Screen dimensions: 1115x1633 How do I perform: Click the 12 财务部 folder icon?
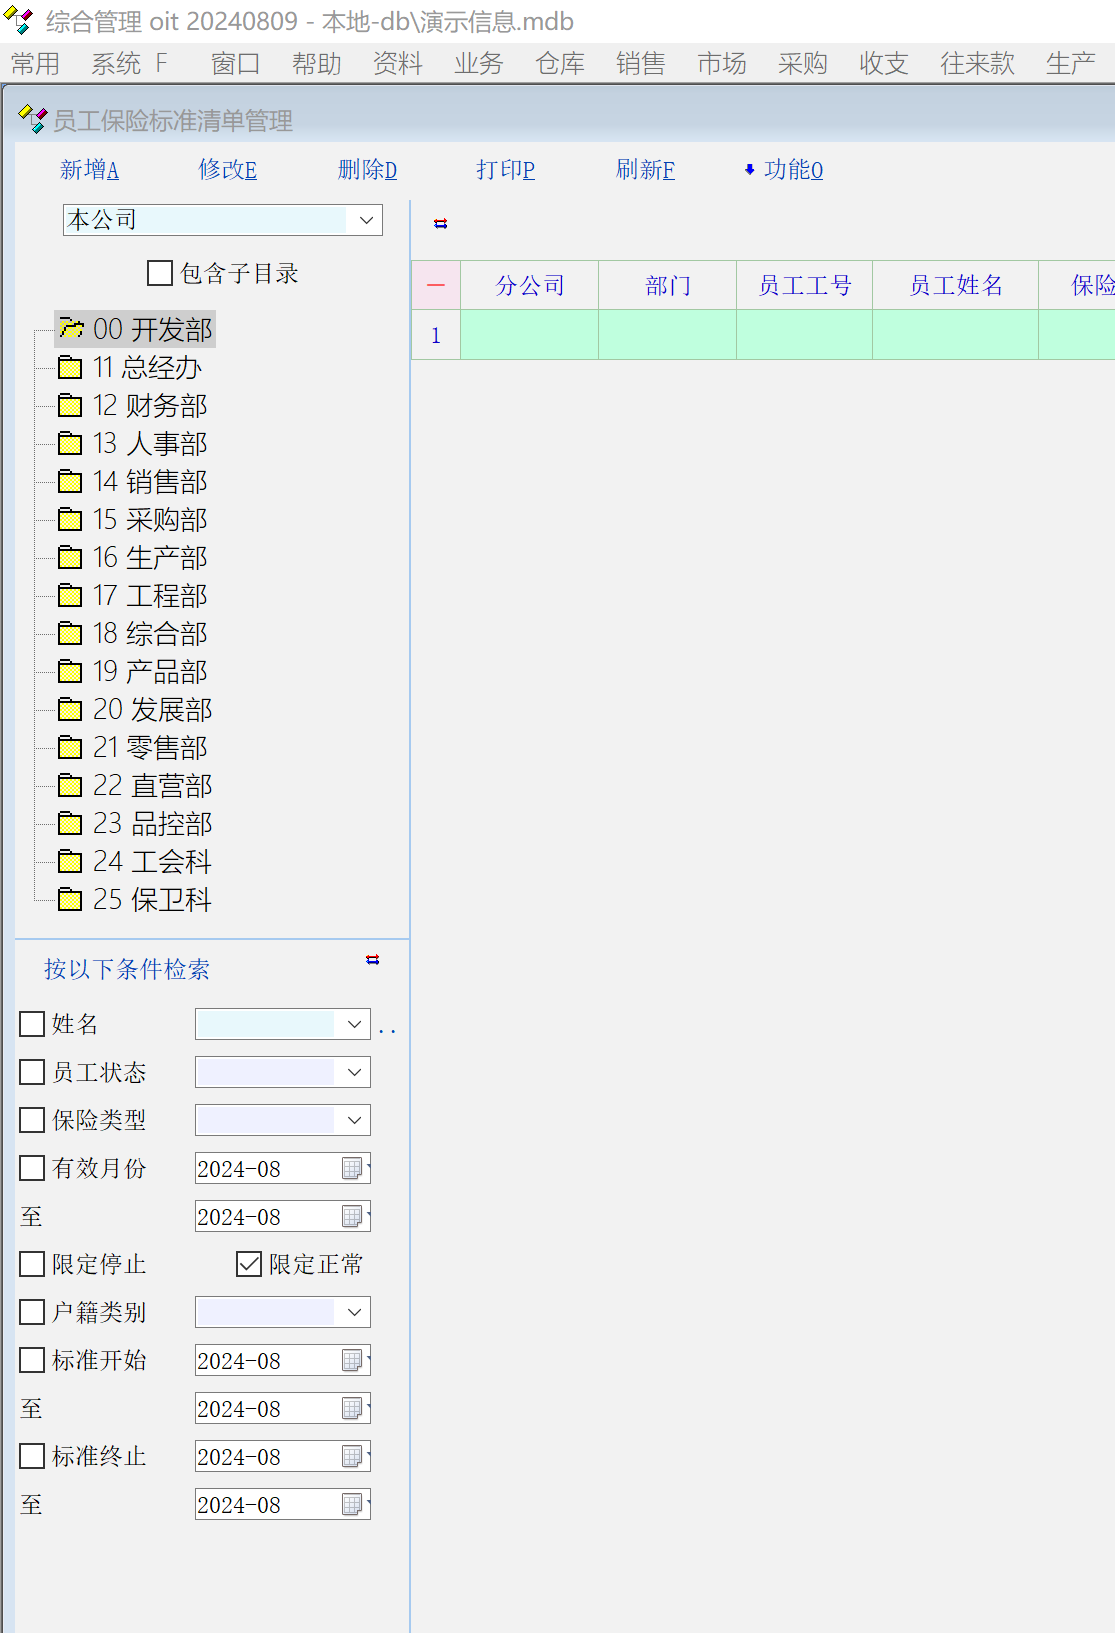tap(70, 406)
